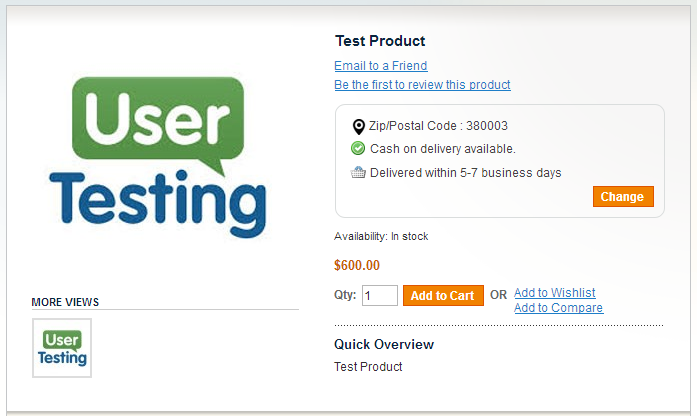Click the MORE VIEWS heading

pyautogui.click(x=65, y=302)
